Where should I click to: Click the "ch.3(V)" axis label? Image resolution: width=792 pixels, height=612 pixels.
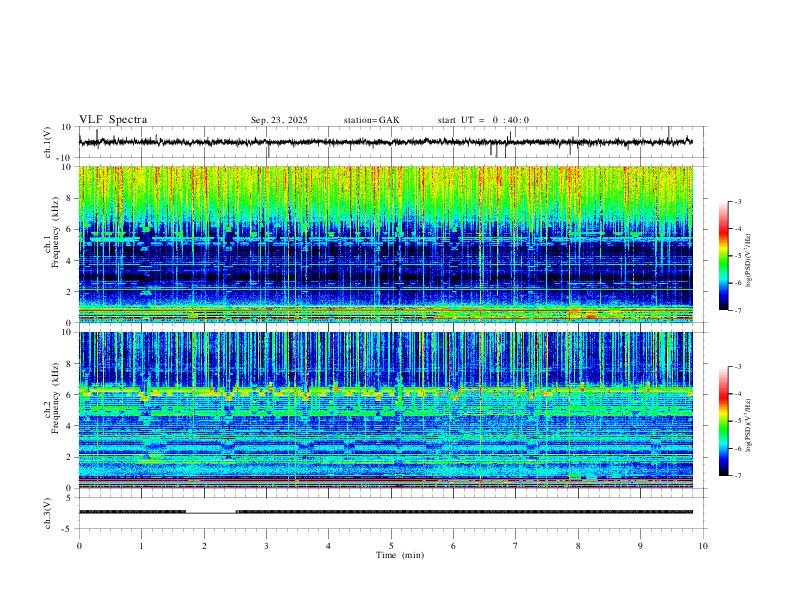[x=48, y=513]
